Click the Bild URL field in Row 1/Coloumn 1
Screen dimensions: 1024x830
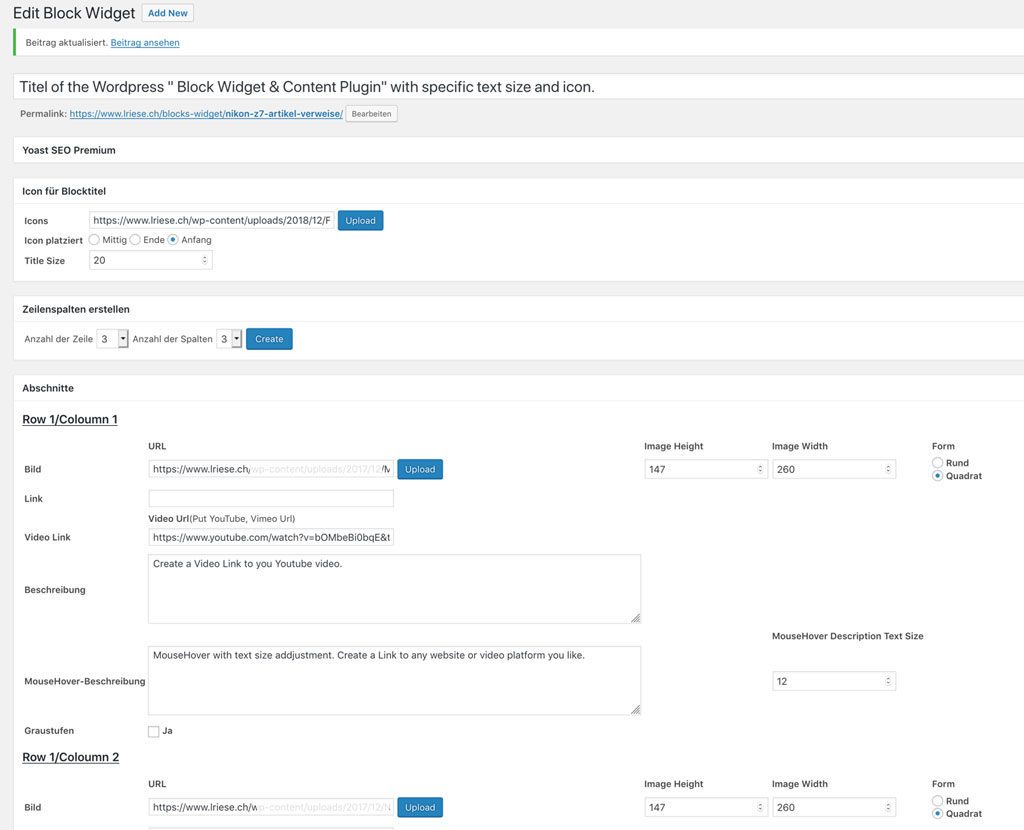271,469
